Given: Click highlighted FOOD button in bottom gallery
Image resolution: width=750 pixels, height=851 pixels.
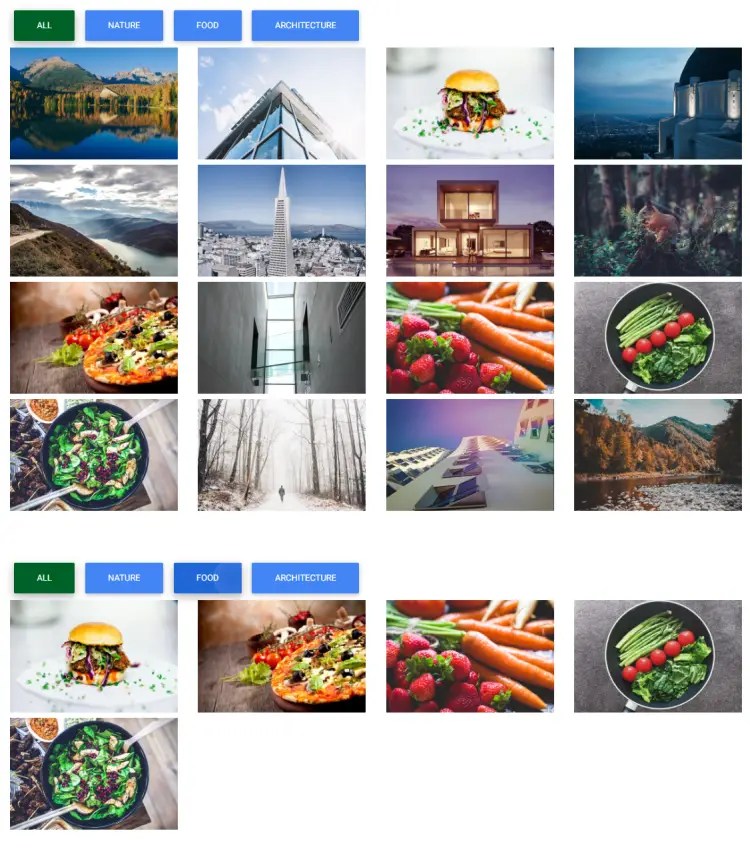Looking at the screenshot, I should coord(207,578).
